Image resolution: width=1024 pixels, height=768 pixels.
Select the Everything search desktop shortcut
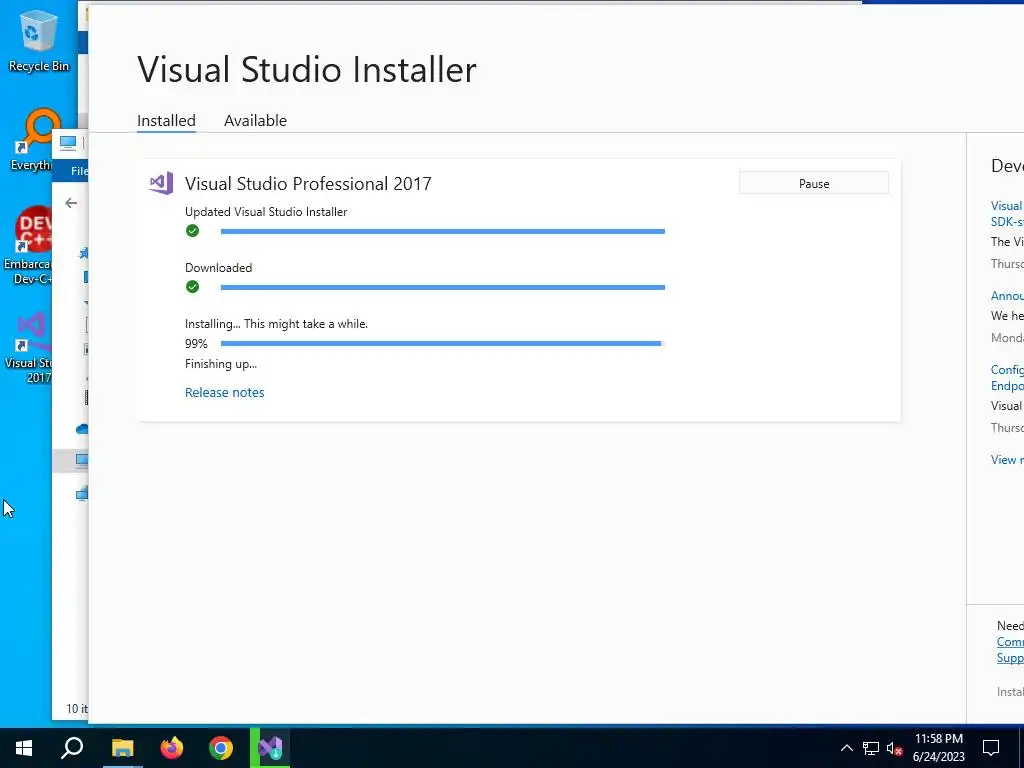click(31, 140)
